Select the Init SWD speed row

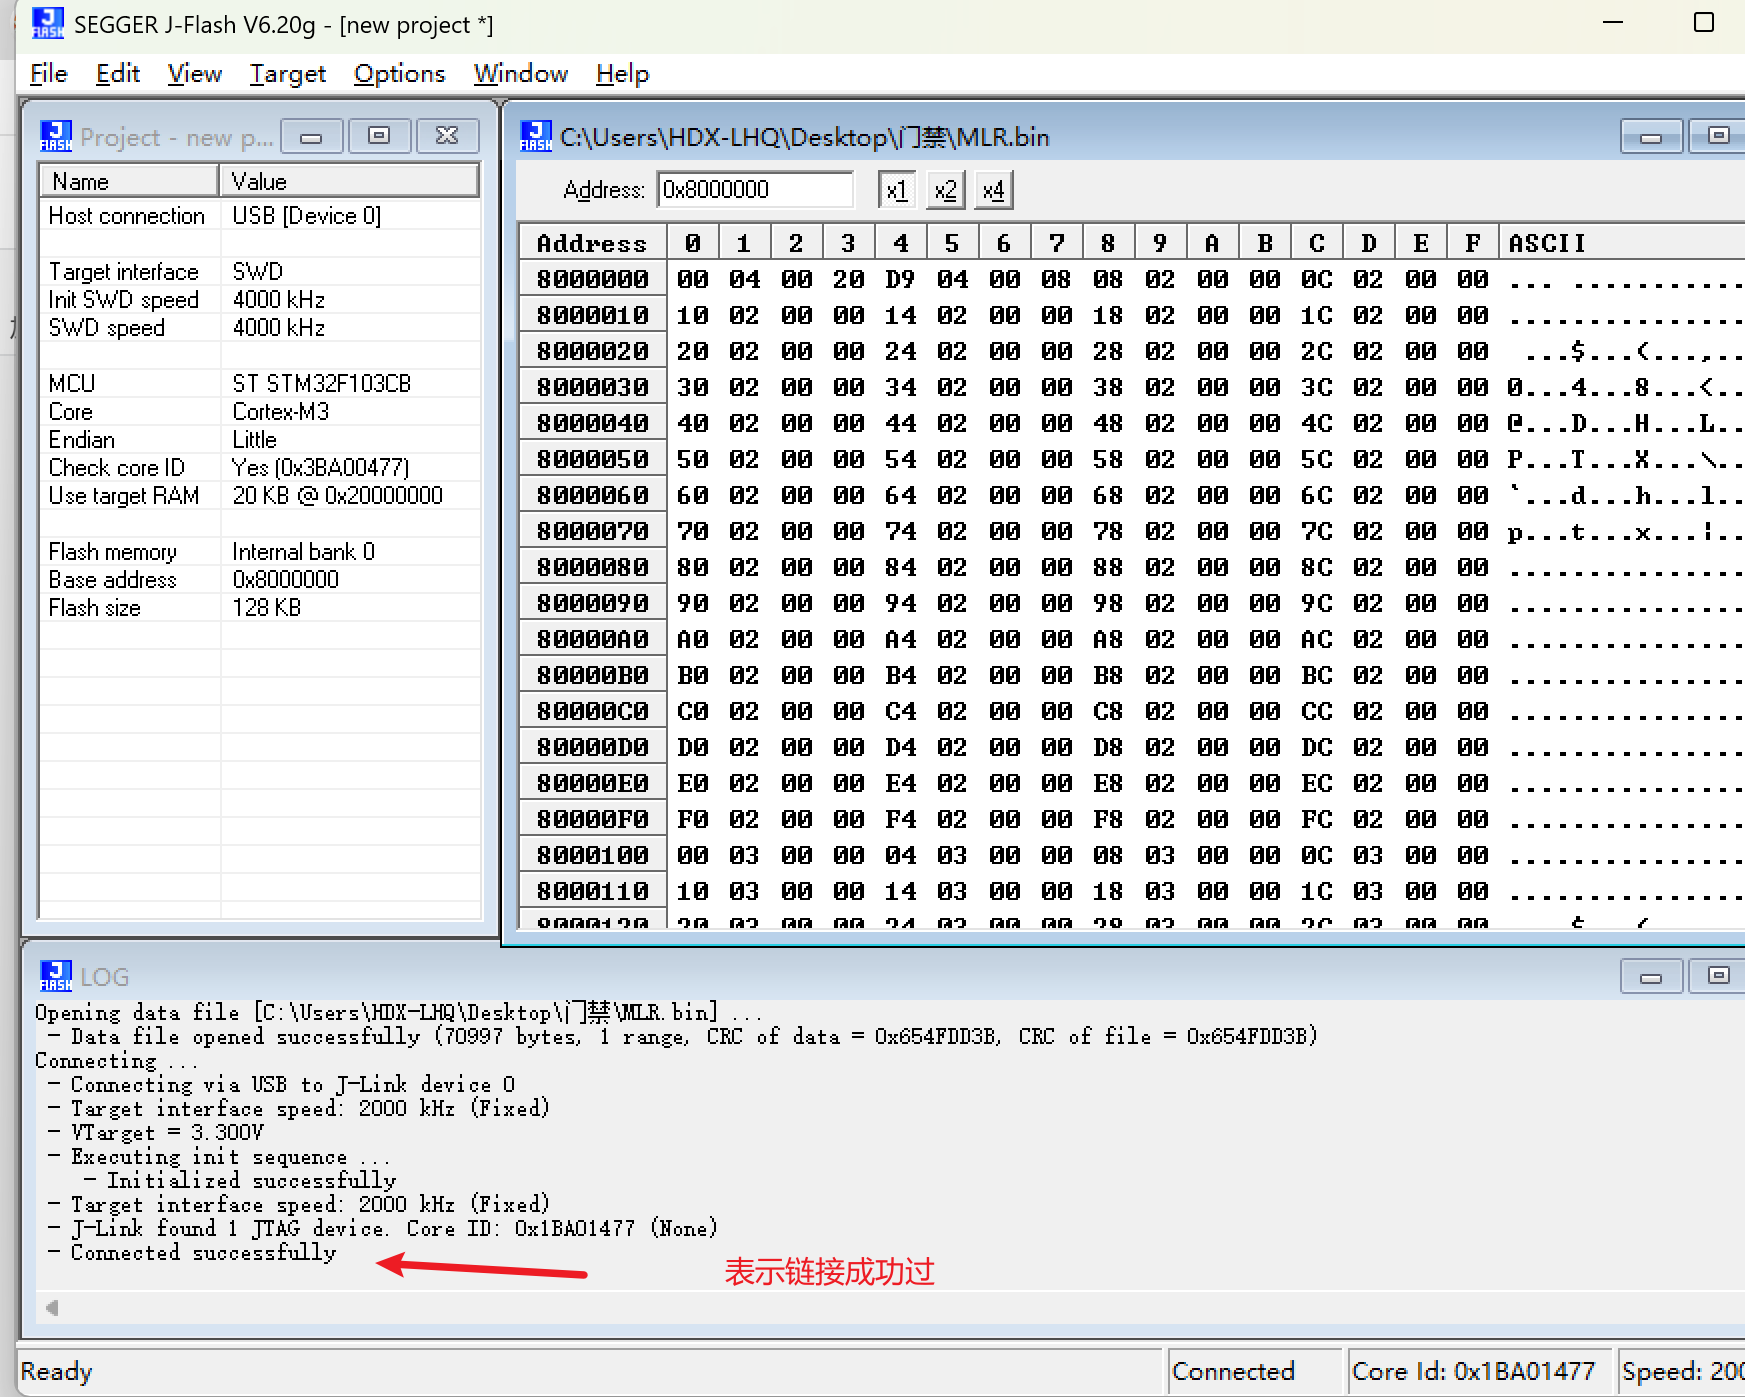260,300
